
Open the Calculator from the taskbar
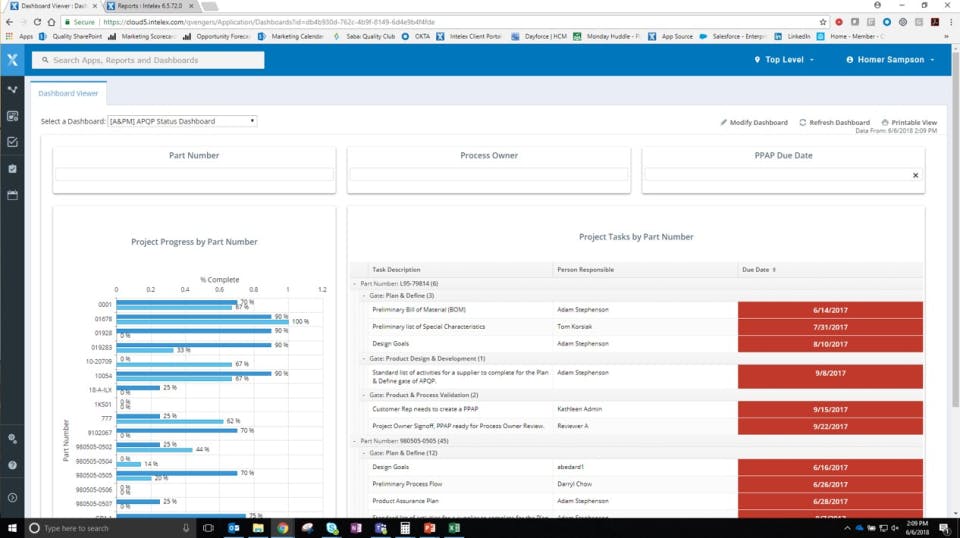pos(405,528)
